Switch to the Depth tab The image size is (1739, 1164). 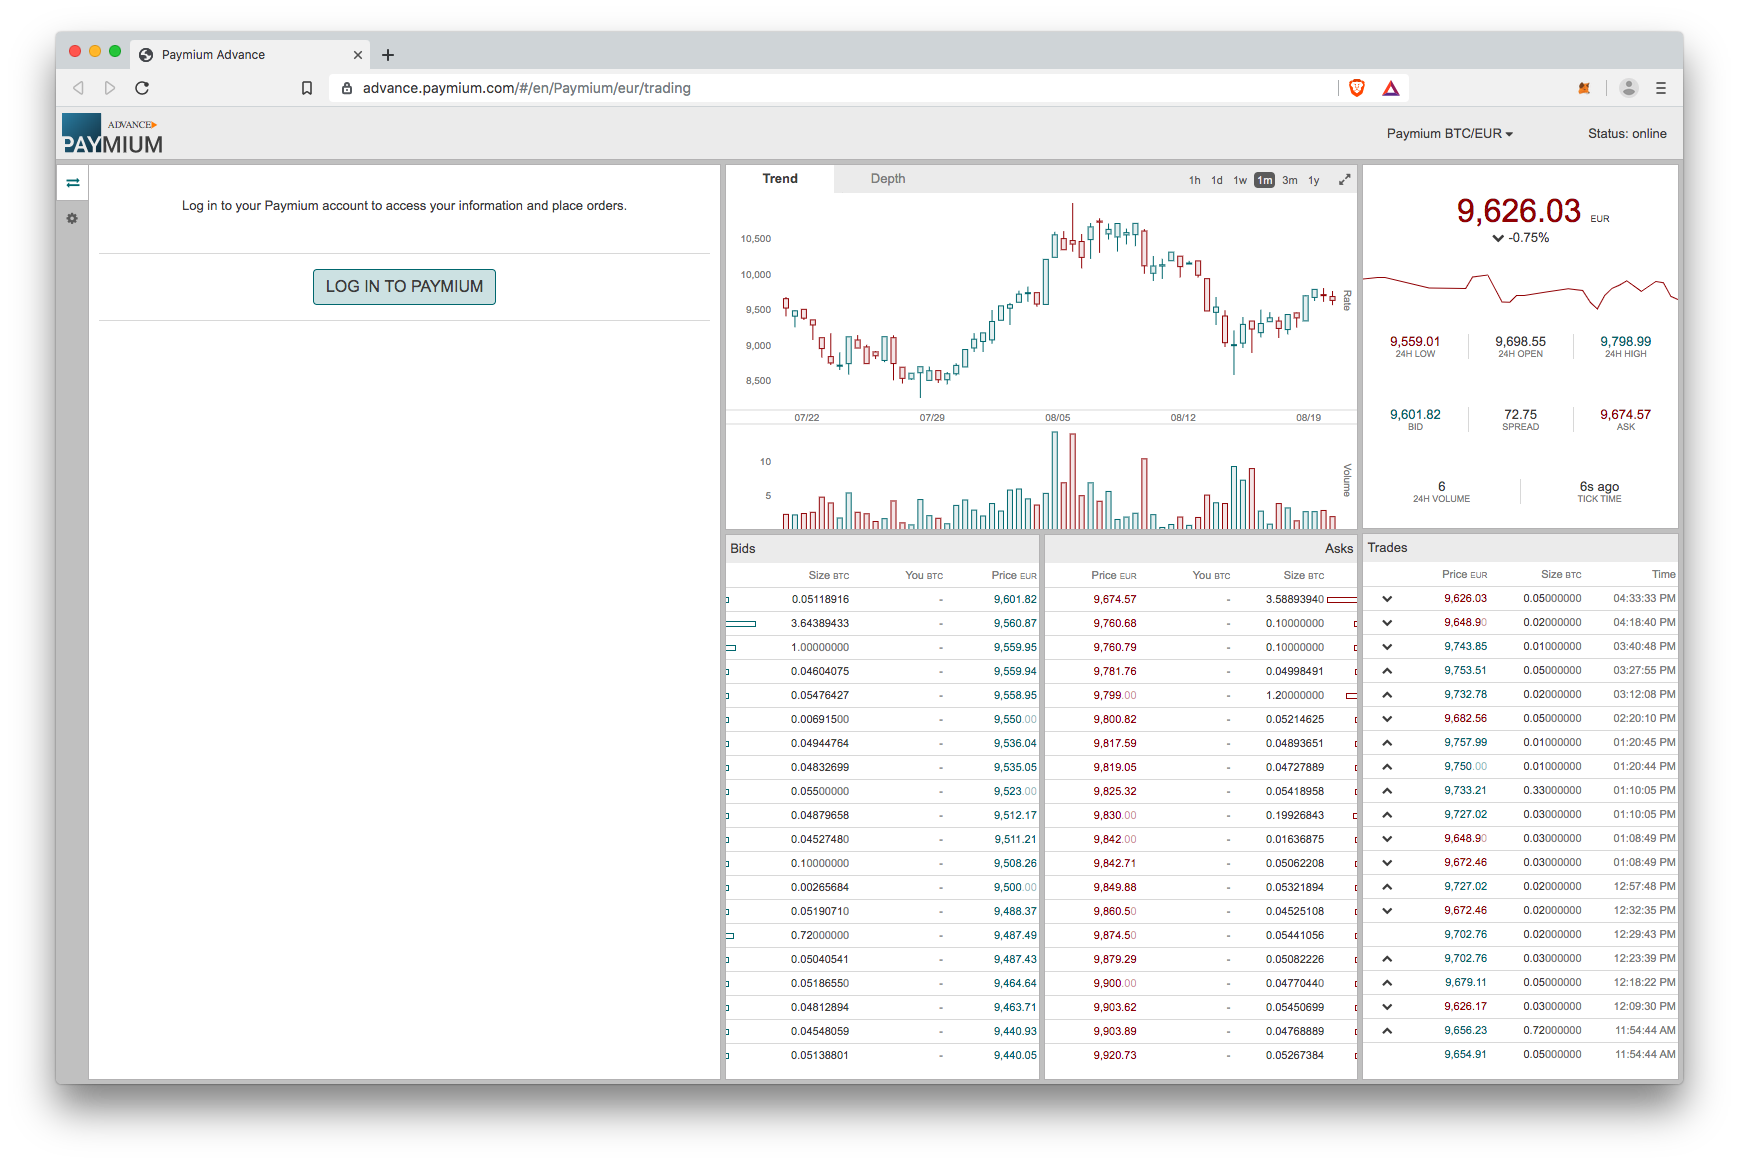coord(888,179)
